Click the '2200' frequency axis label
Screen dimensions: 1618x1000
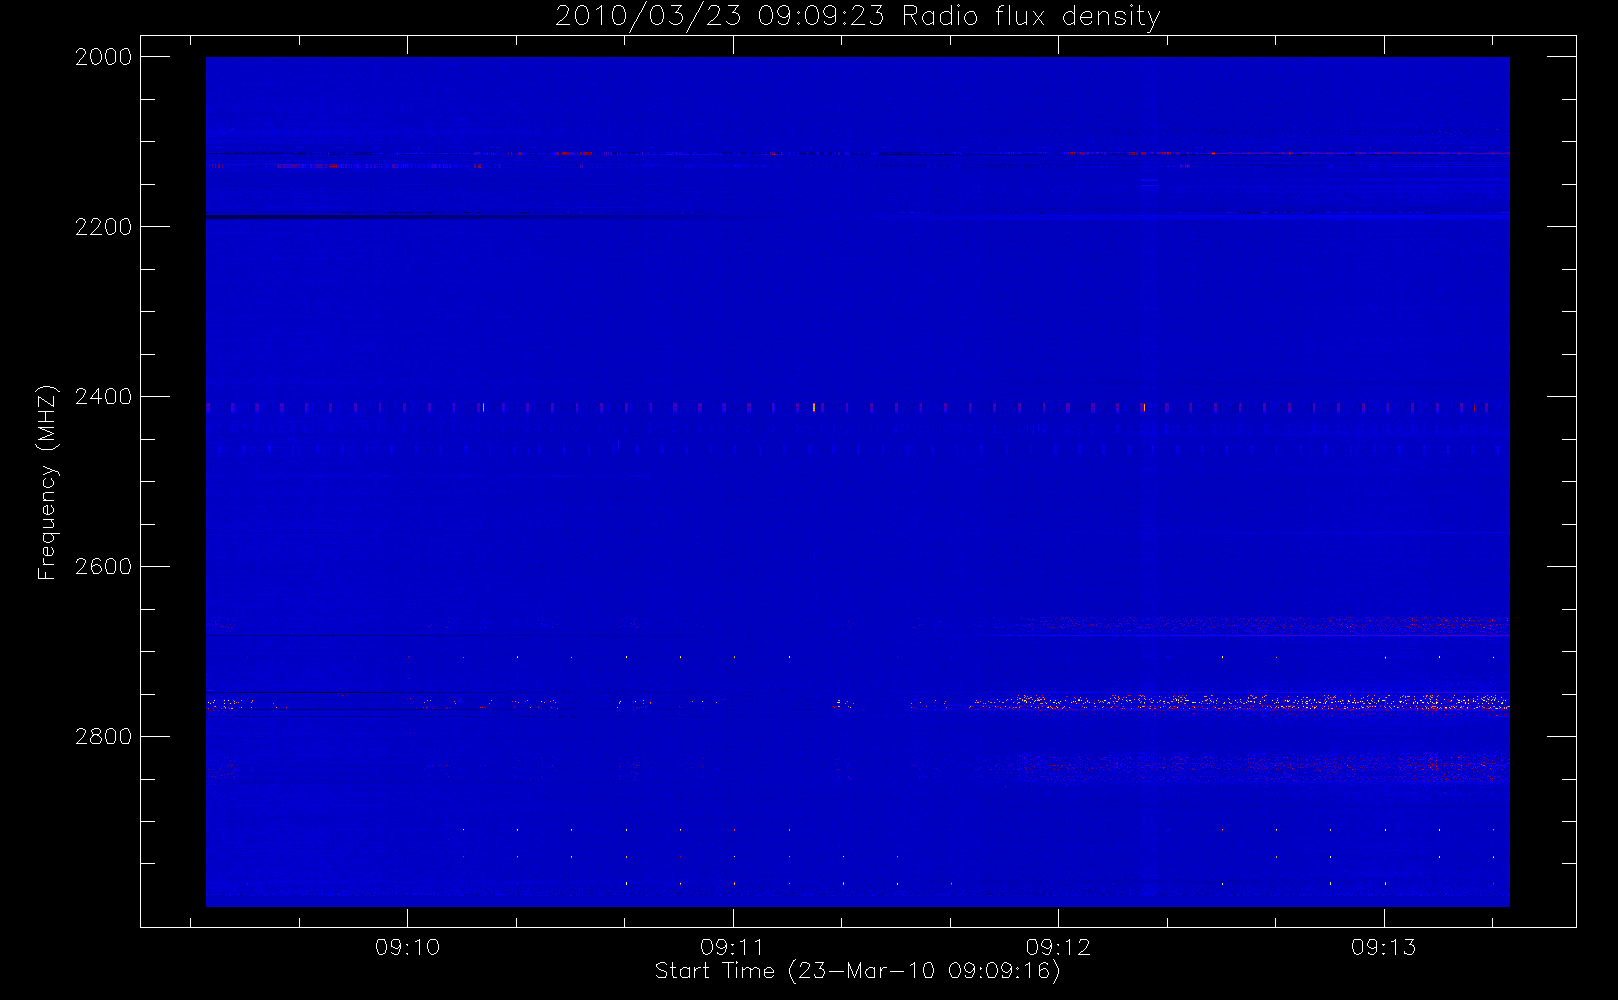click(x=104, y=227)
